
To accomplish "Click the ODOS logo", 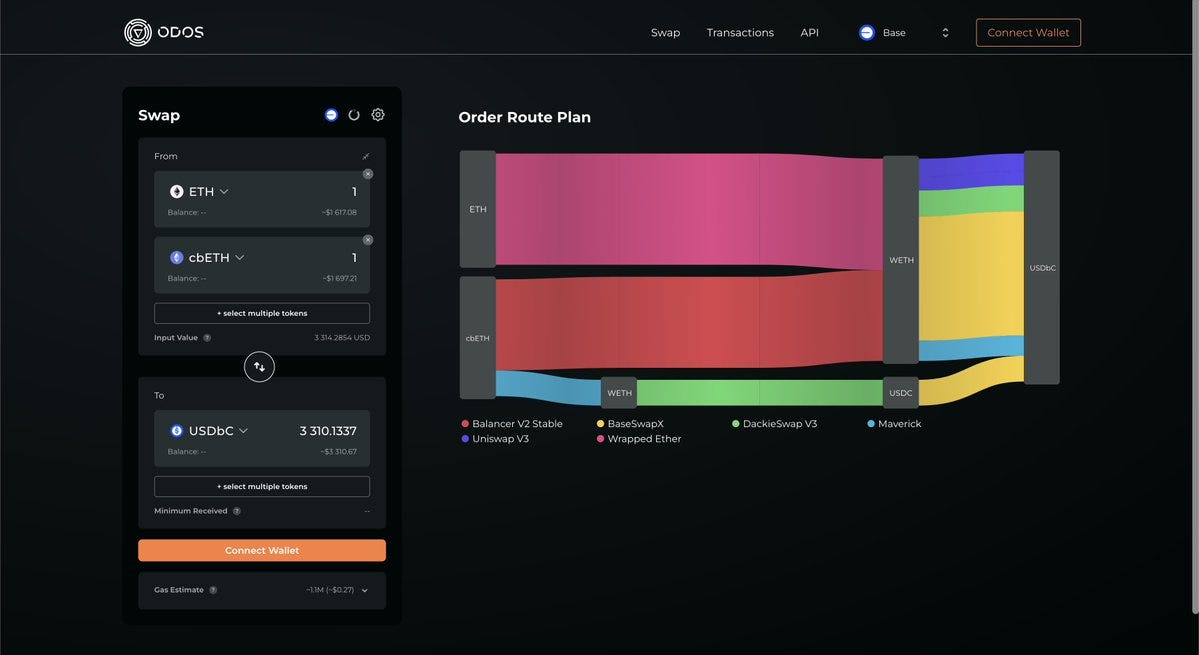I will coord(164,32).
